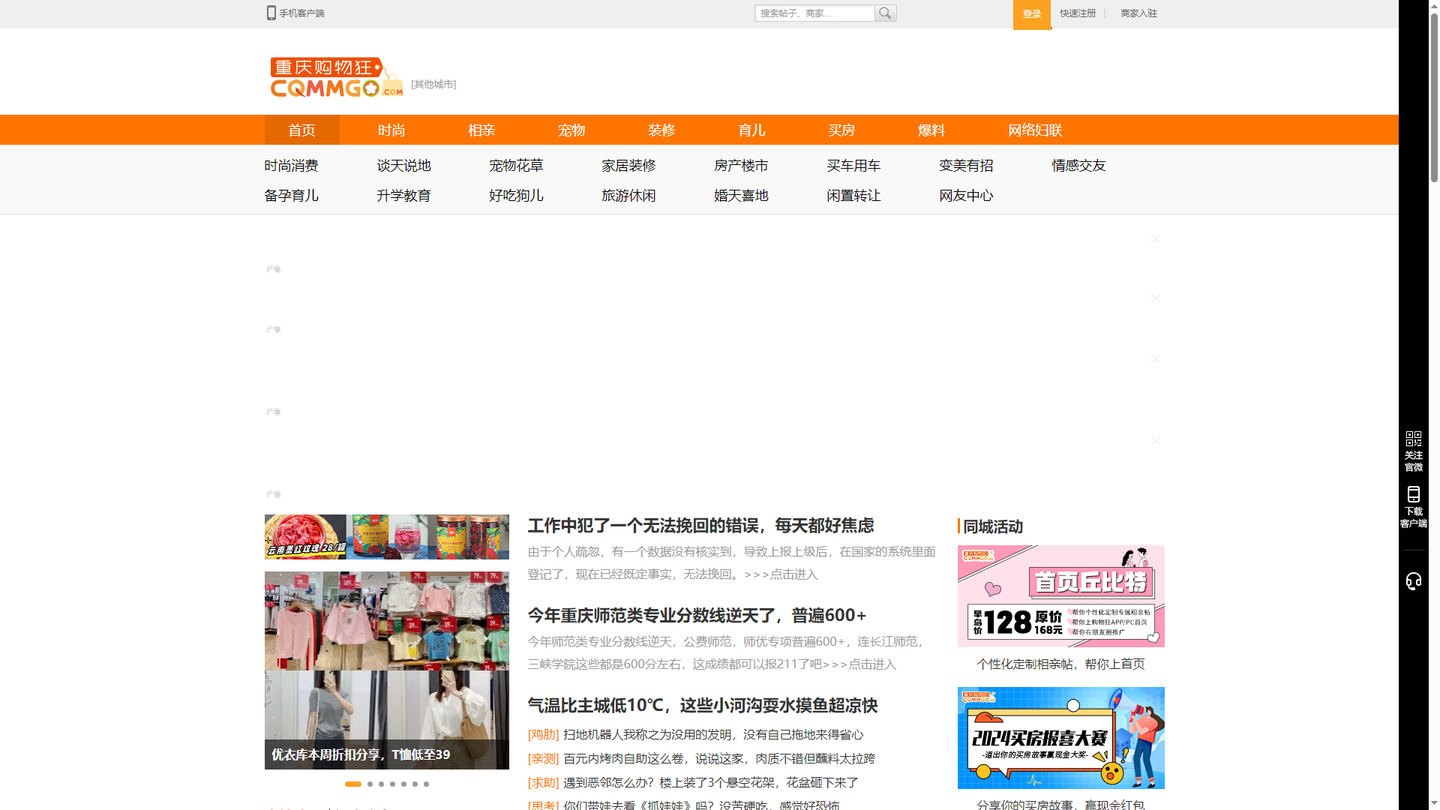Click the 手机客户端 link
This screenshot has width=1440, height=810.
[301, 13]
